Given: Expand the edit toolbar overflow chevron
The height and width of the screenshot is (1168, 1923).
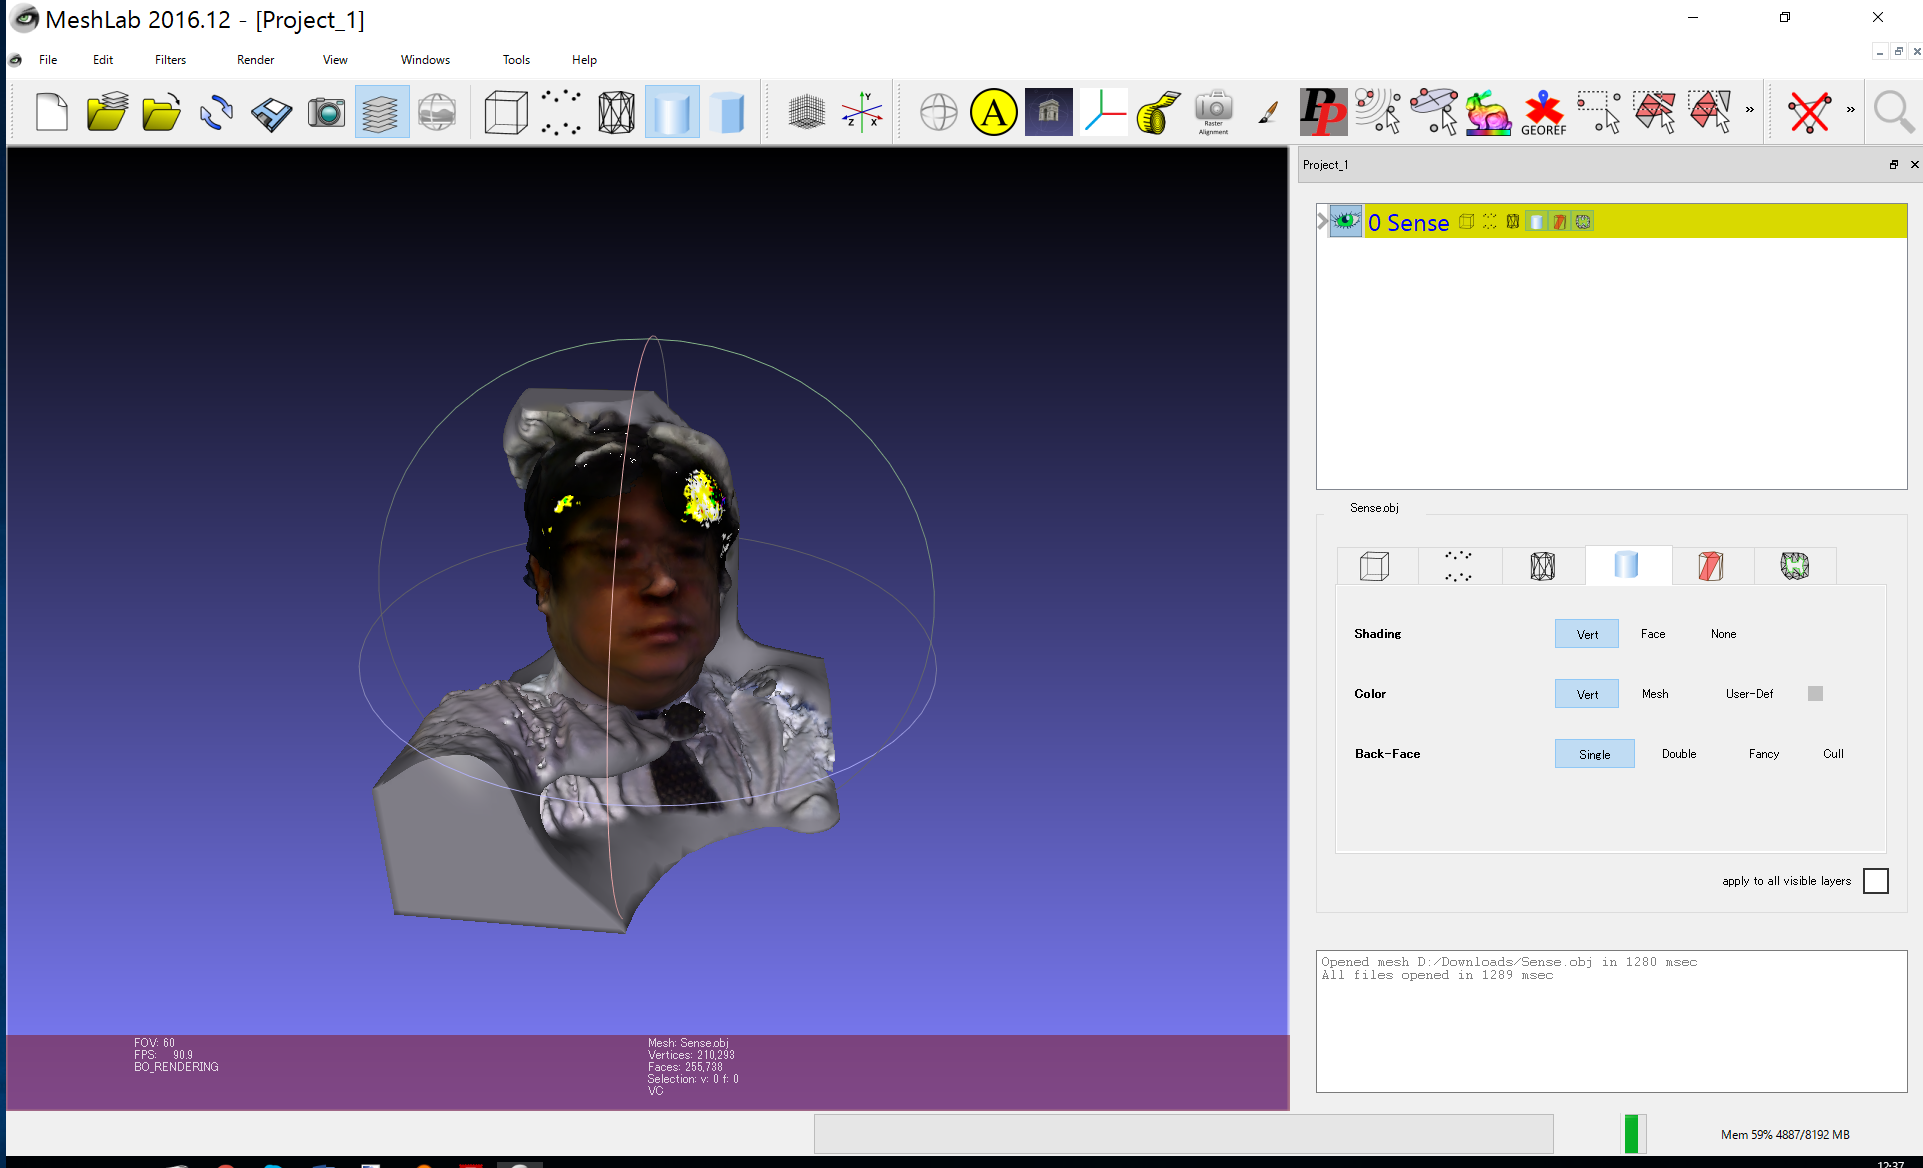Looking at the screenshot, I should click(x=1750, y=110).
